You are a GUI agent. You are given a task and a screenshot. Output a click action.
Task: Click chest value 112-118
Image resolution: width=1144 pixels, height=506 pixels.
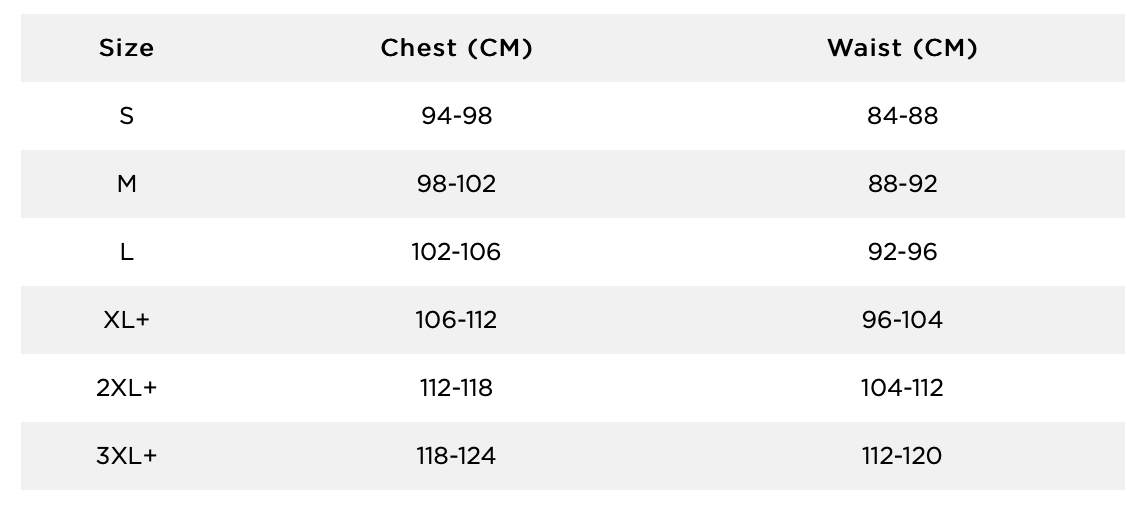[457, 388]
